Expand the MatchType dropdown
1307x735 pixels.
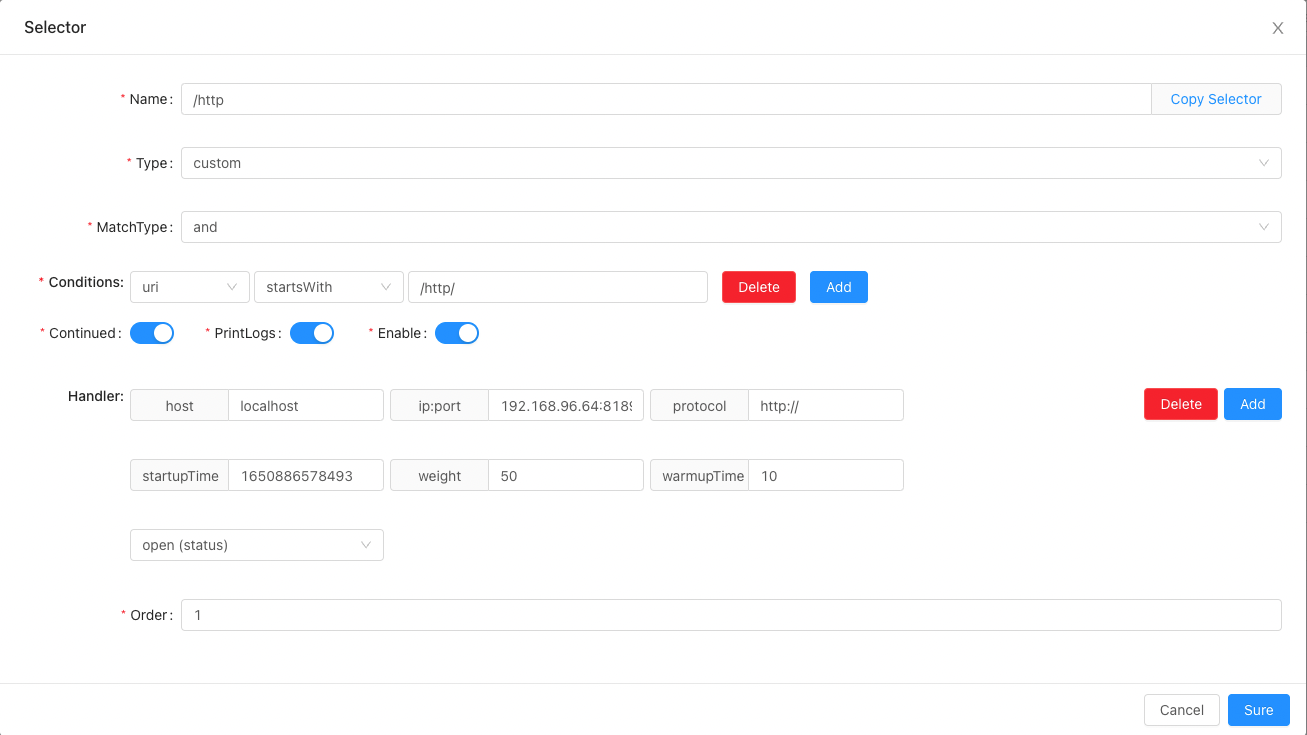point(730,227)
